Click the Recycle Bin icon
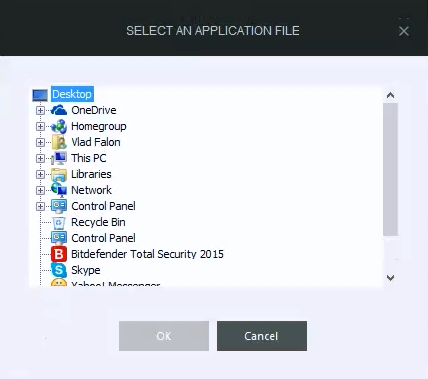428x379 pixels. point(59,222)
